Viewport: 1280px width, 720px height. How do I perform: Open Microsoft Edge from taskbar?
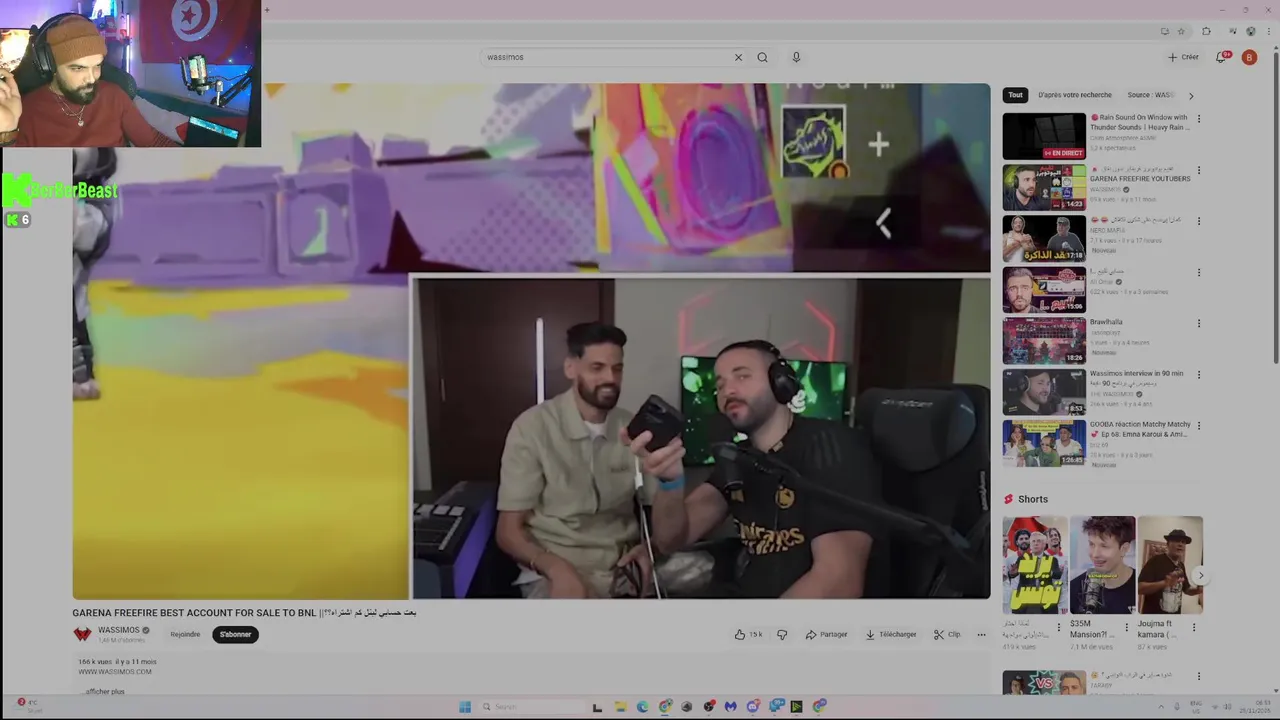[642, 707]
